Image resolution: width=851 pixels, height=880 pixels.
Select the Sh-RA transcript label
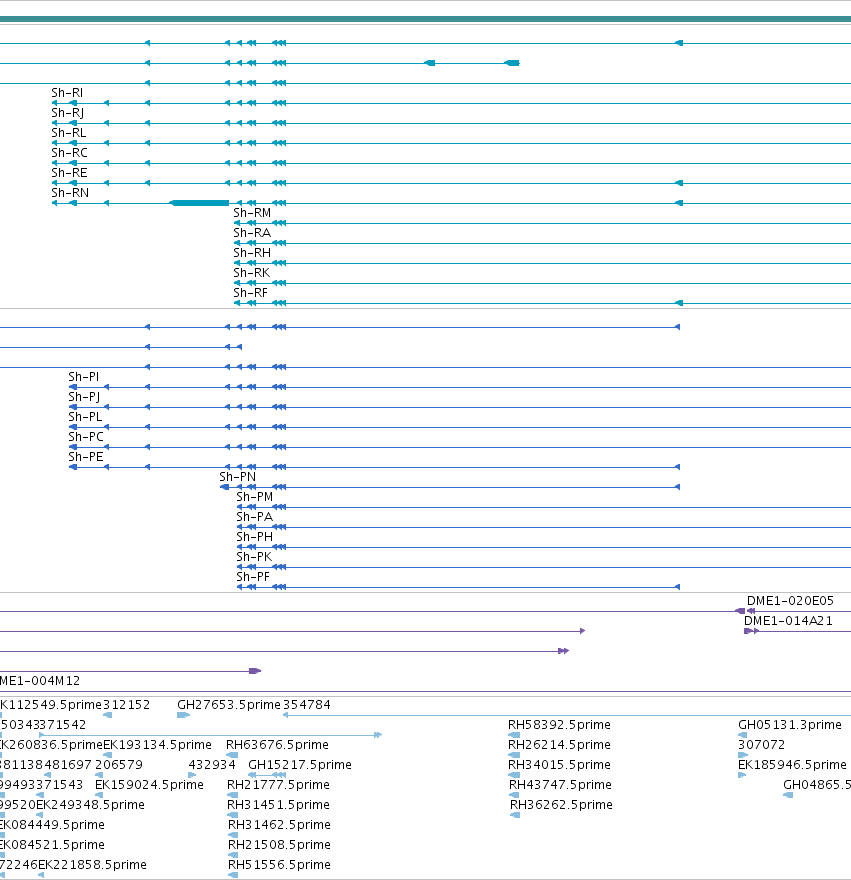[252, 233]
